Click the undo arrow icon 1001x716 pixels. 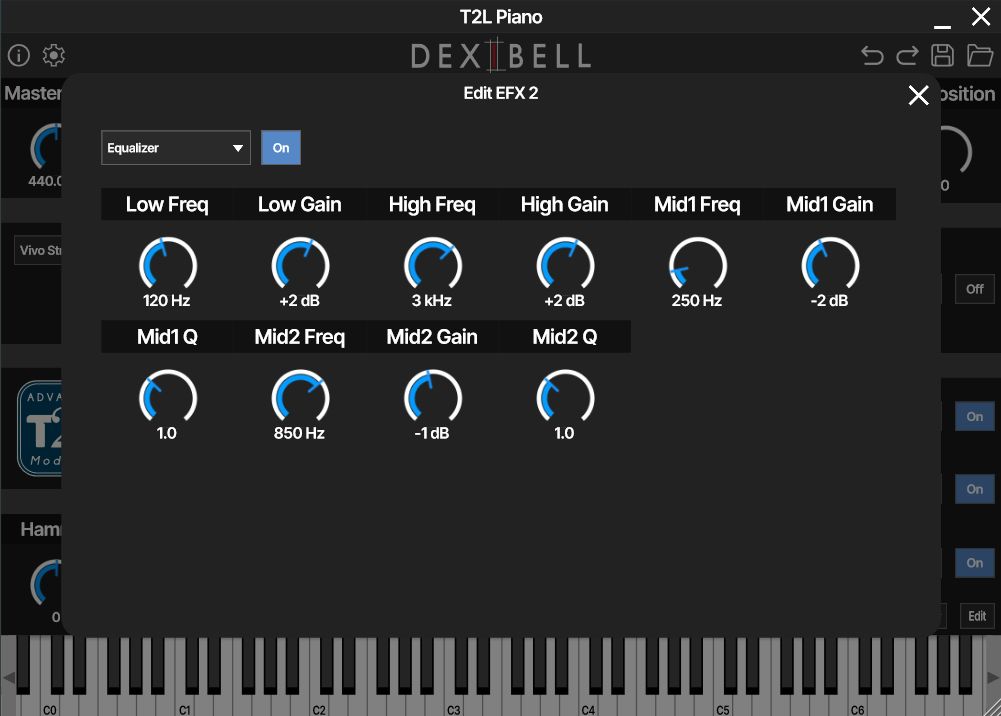(x=872, y=56)
